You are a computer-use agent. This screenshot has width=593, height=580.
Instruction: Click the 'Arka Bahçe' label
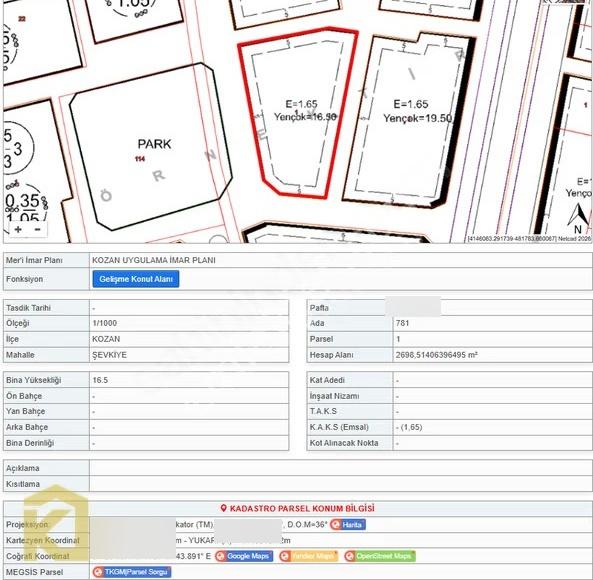(27, 427)
